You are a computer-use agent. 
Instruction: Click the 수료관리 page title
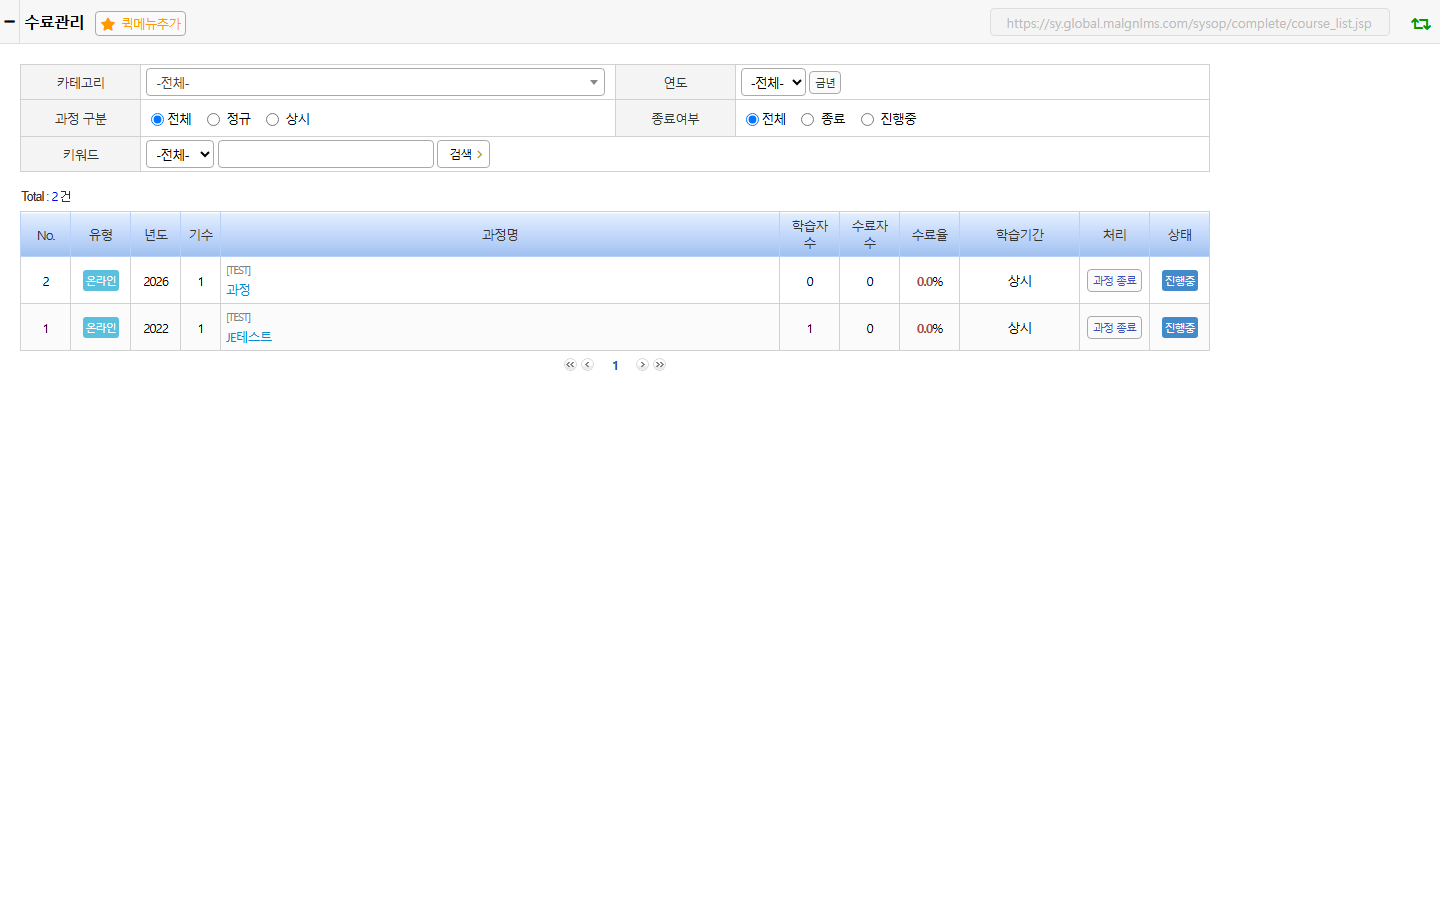54,22
